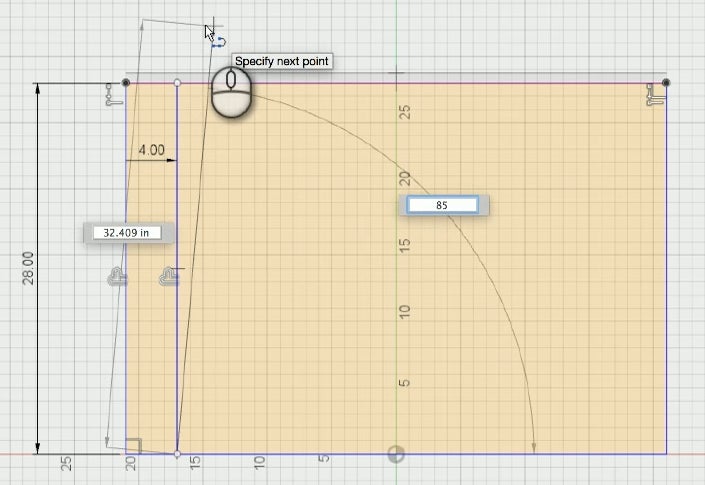Select the constraint icon at top-right corner
Screen dimensions: 705x485
coord(655,95)
